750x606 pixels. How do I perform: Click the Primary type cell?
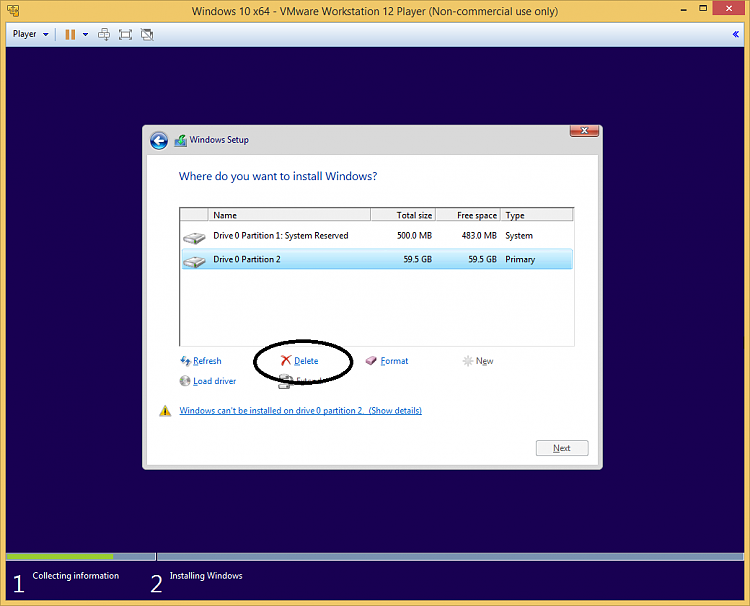520,260
